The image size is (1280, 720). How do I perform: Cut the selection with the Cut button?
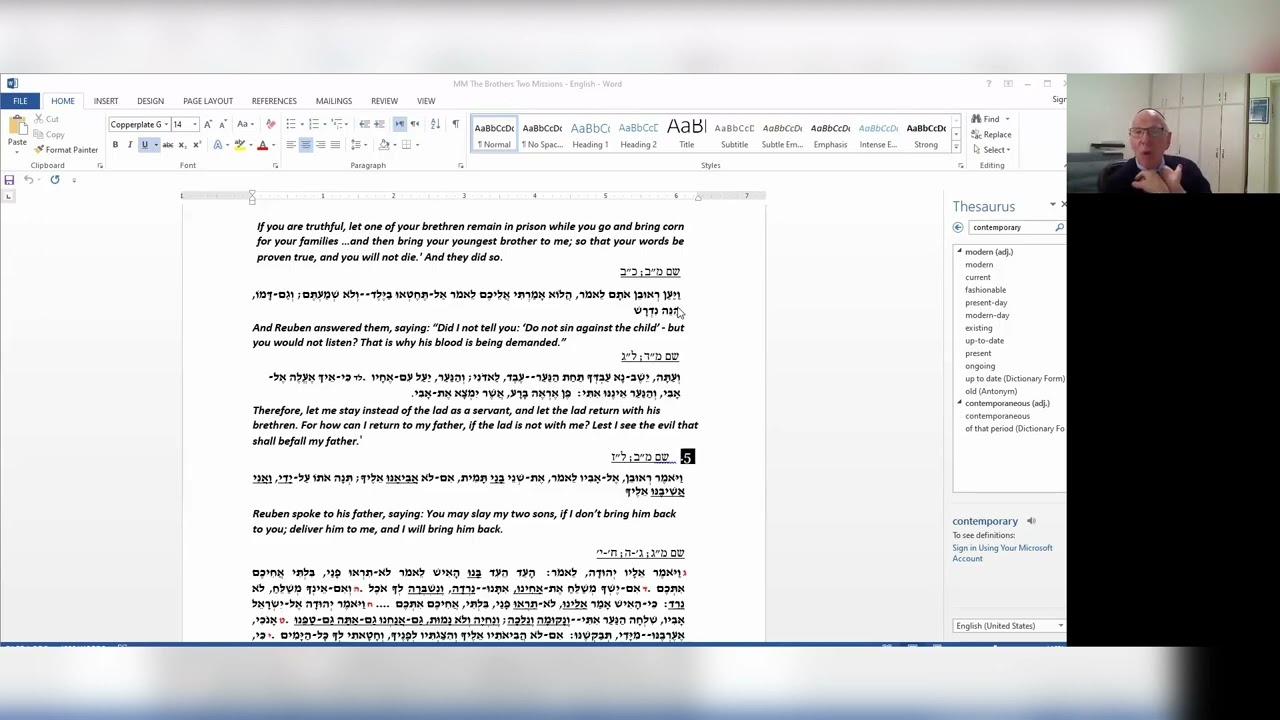tap(46, 119)
